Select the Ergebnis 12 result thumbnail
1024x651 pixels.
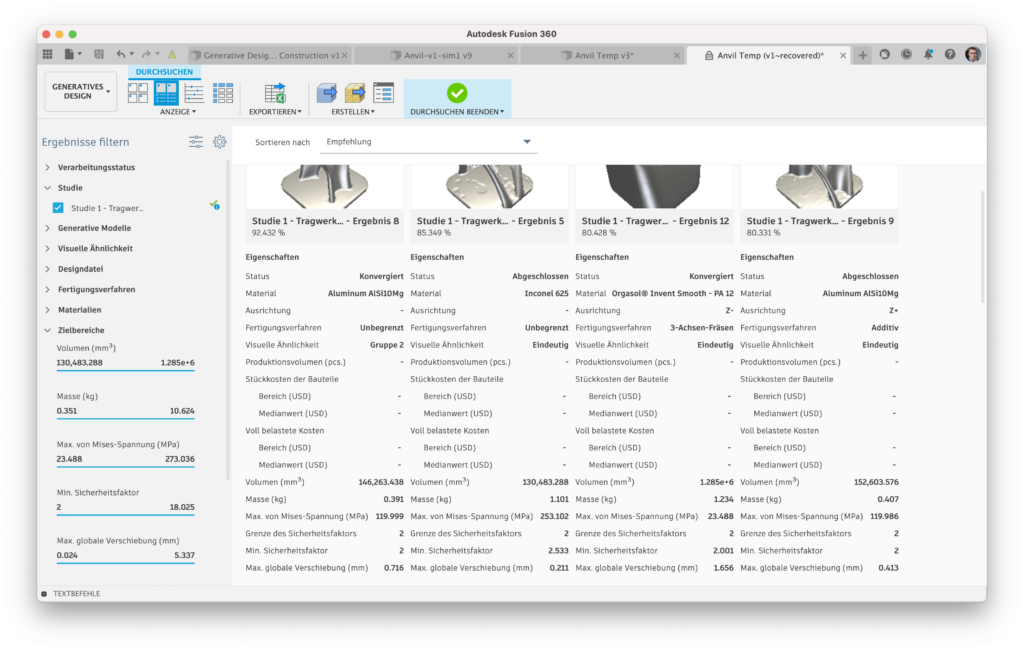(654, 187)
